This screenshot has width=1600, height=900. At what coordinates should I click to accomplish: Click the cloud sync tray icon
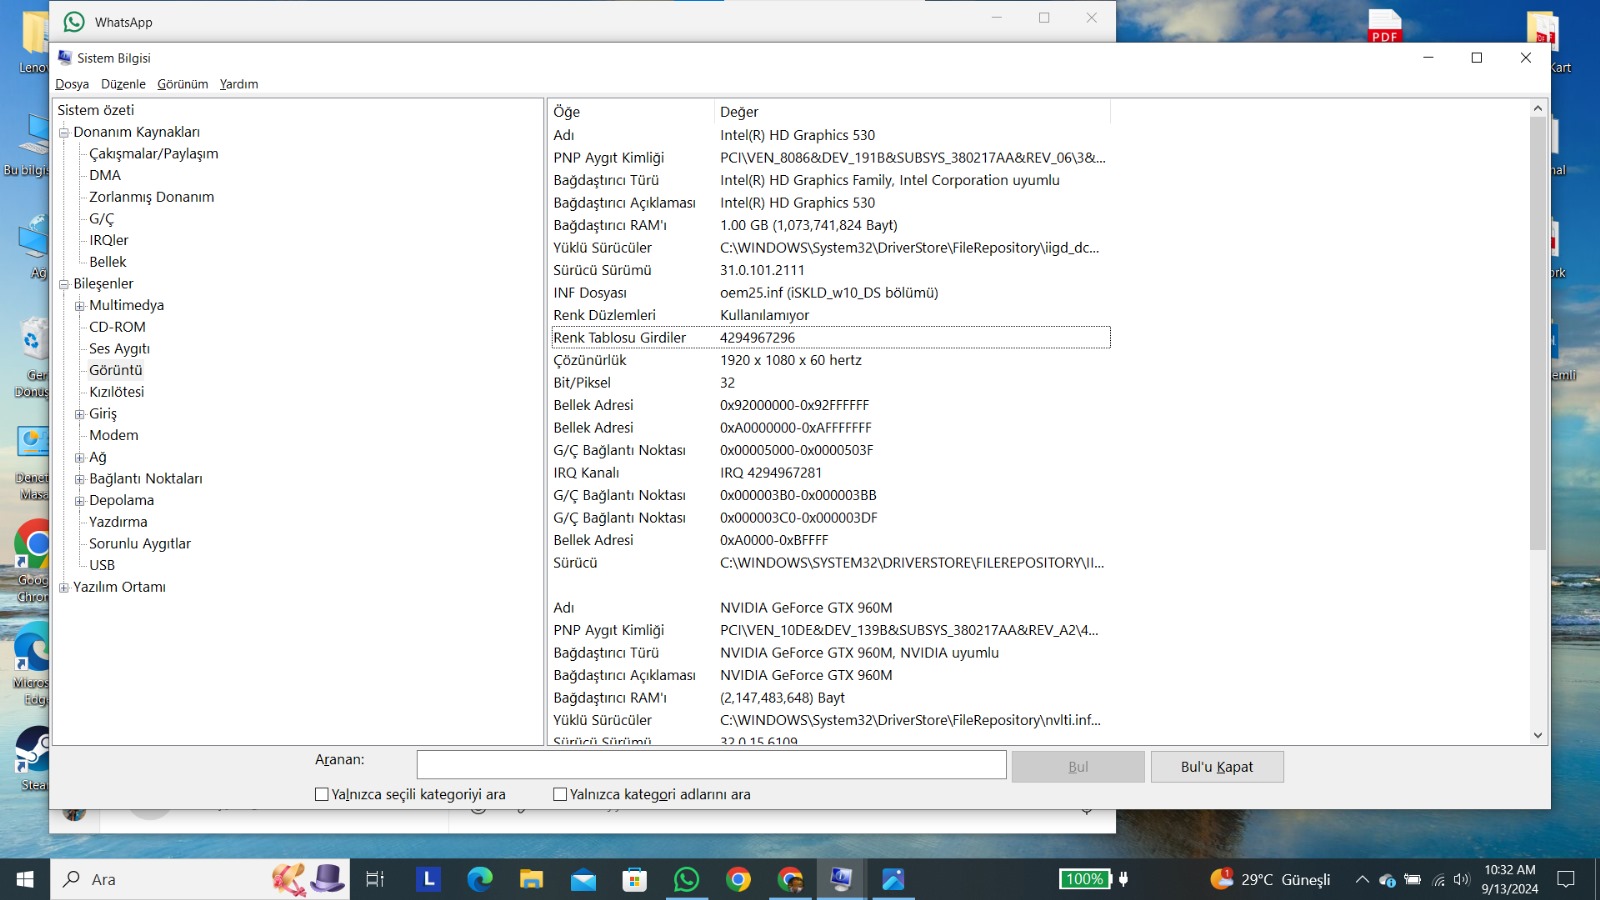(1387, 880)
